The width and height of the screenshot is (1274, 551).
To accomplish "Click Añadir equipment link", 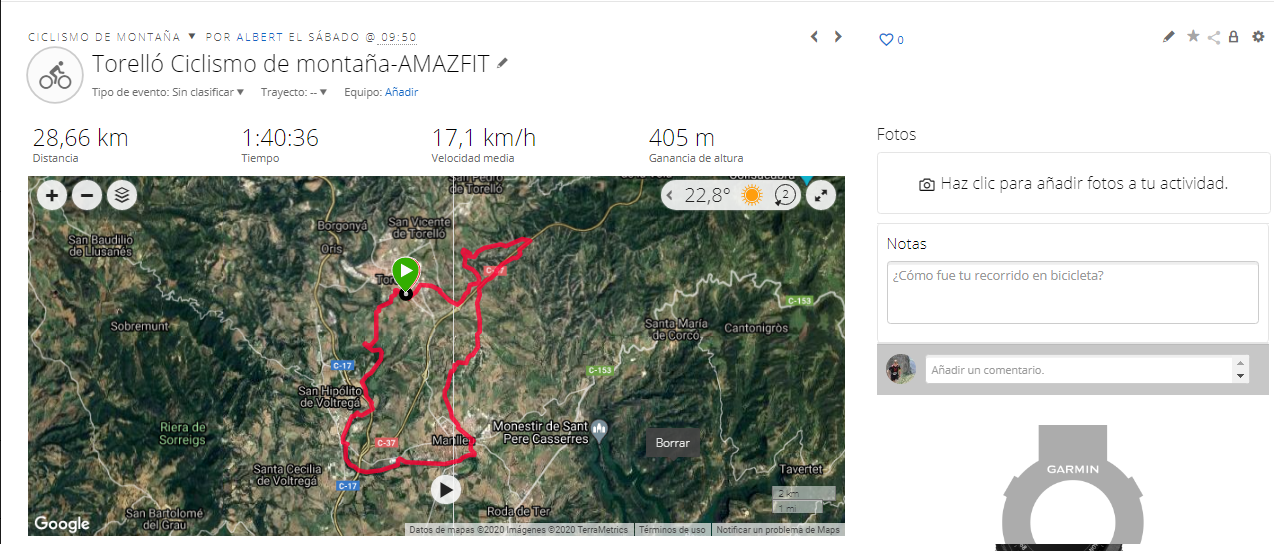I will point(401,92).
